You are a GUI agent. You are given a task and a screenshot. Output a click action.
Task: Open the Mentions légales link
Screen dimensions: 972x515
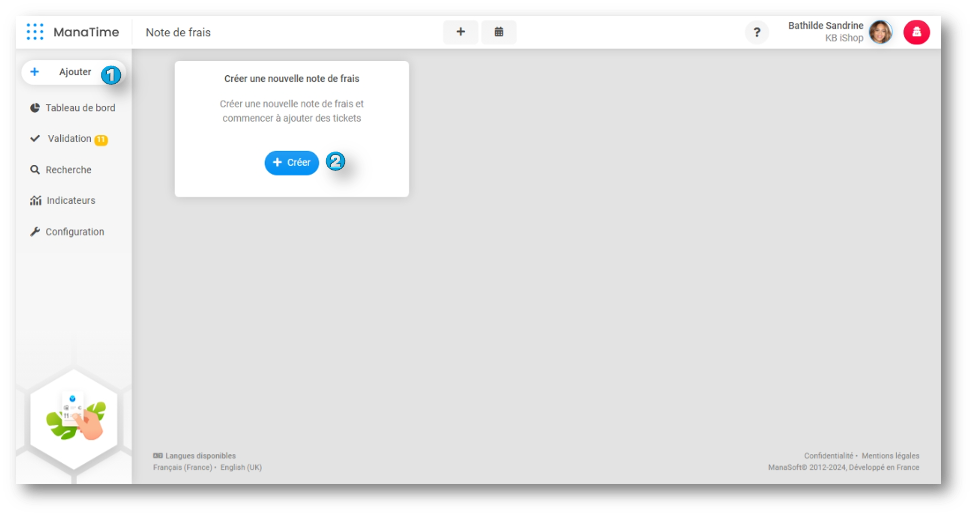890,456
